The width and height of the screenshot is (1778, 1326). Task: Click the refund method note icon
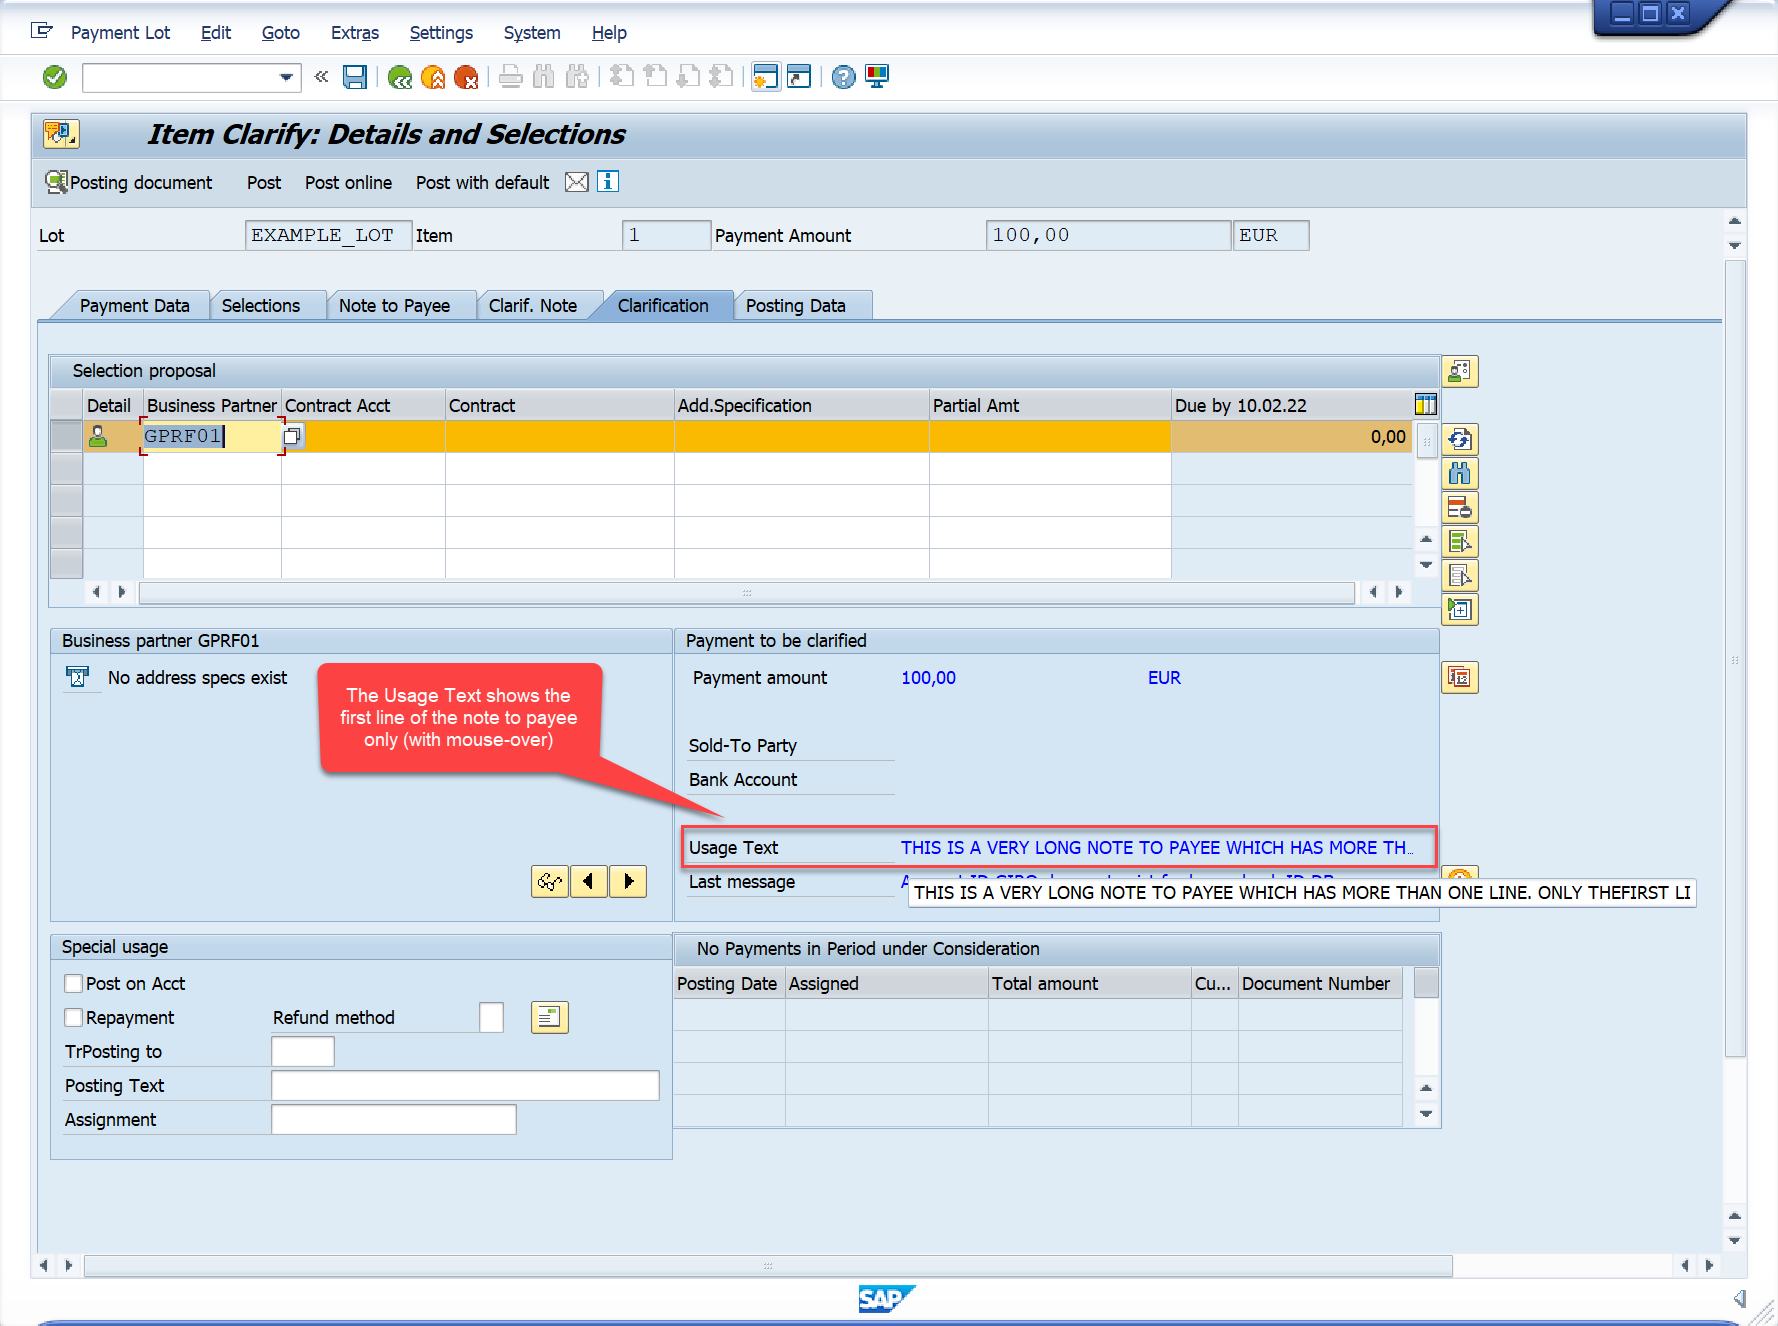click(550, 1018)
